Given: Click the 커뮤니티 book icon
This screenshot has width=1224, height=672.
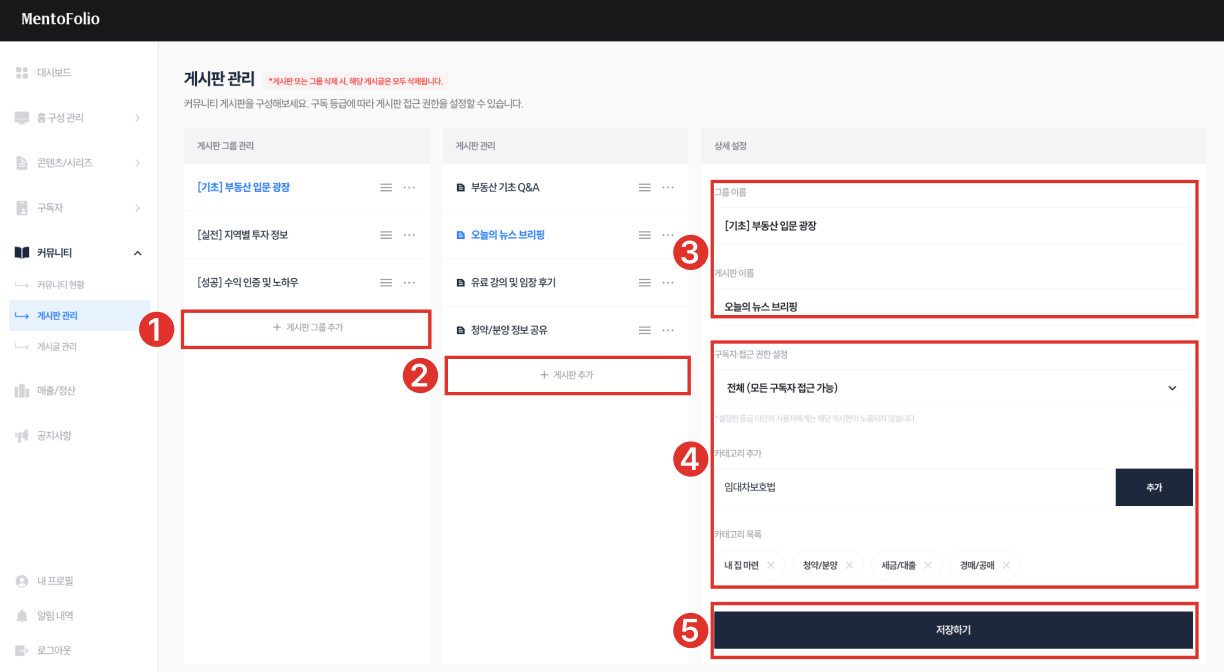Looking at the screenshot, I should pos(22,252).
